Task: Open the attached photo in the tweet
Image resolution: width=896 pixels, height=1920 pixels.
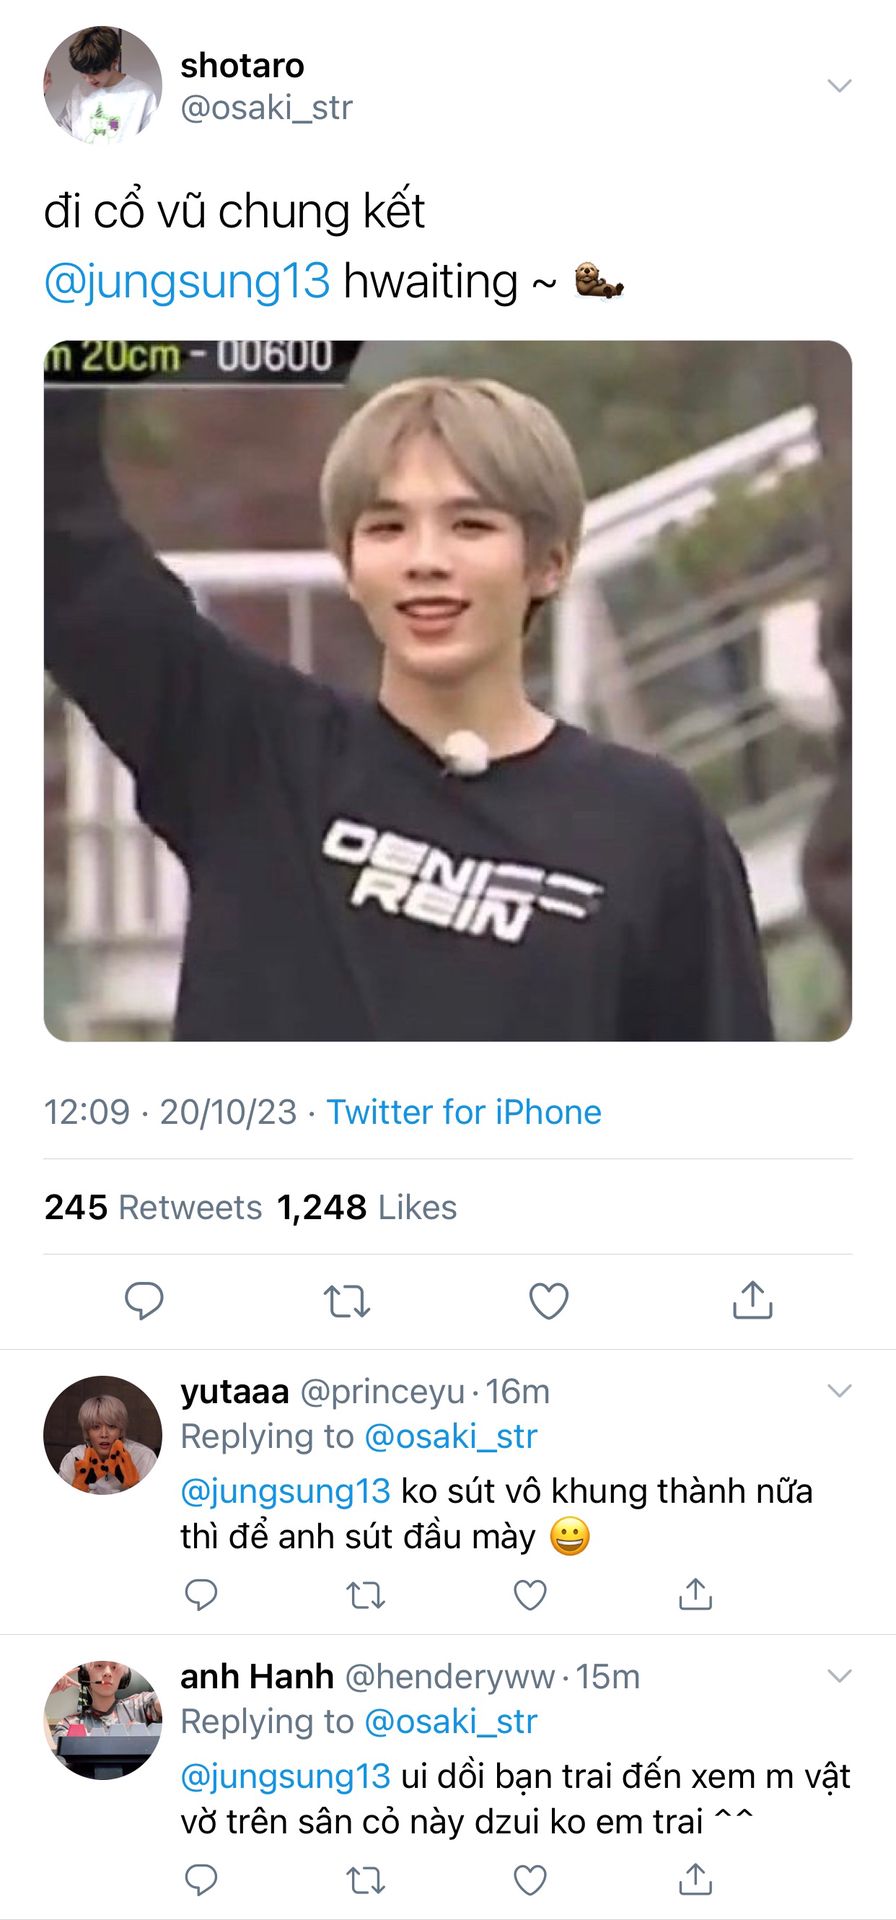Action: pos(448,690)
